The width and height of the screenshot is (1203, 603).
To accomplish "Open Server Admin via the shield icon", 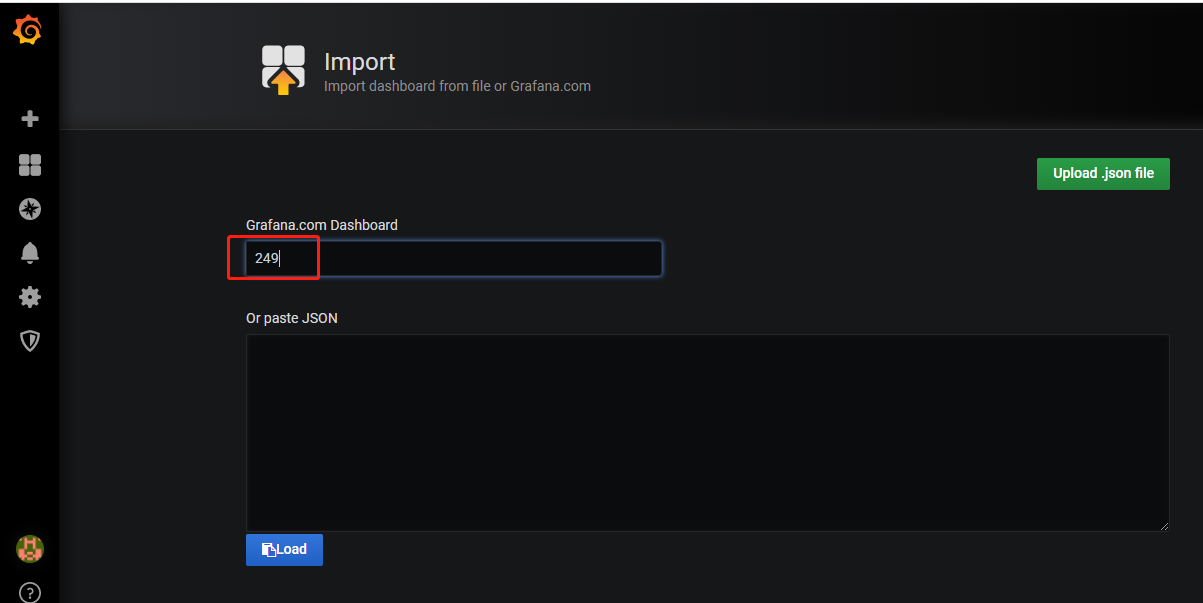I will pyautogui.click(x=29, y=340).
